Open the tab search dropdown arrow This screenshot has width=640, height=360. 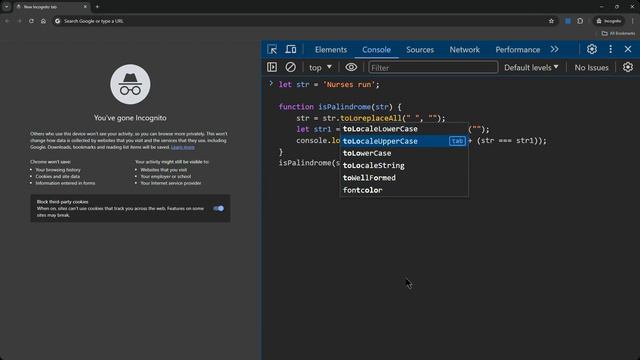[7, 7]
